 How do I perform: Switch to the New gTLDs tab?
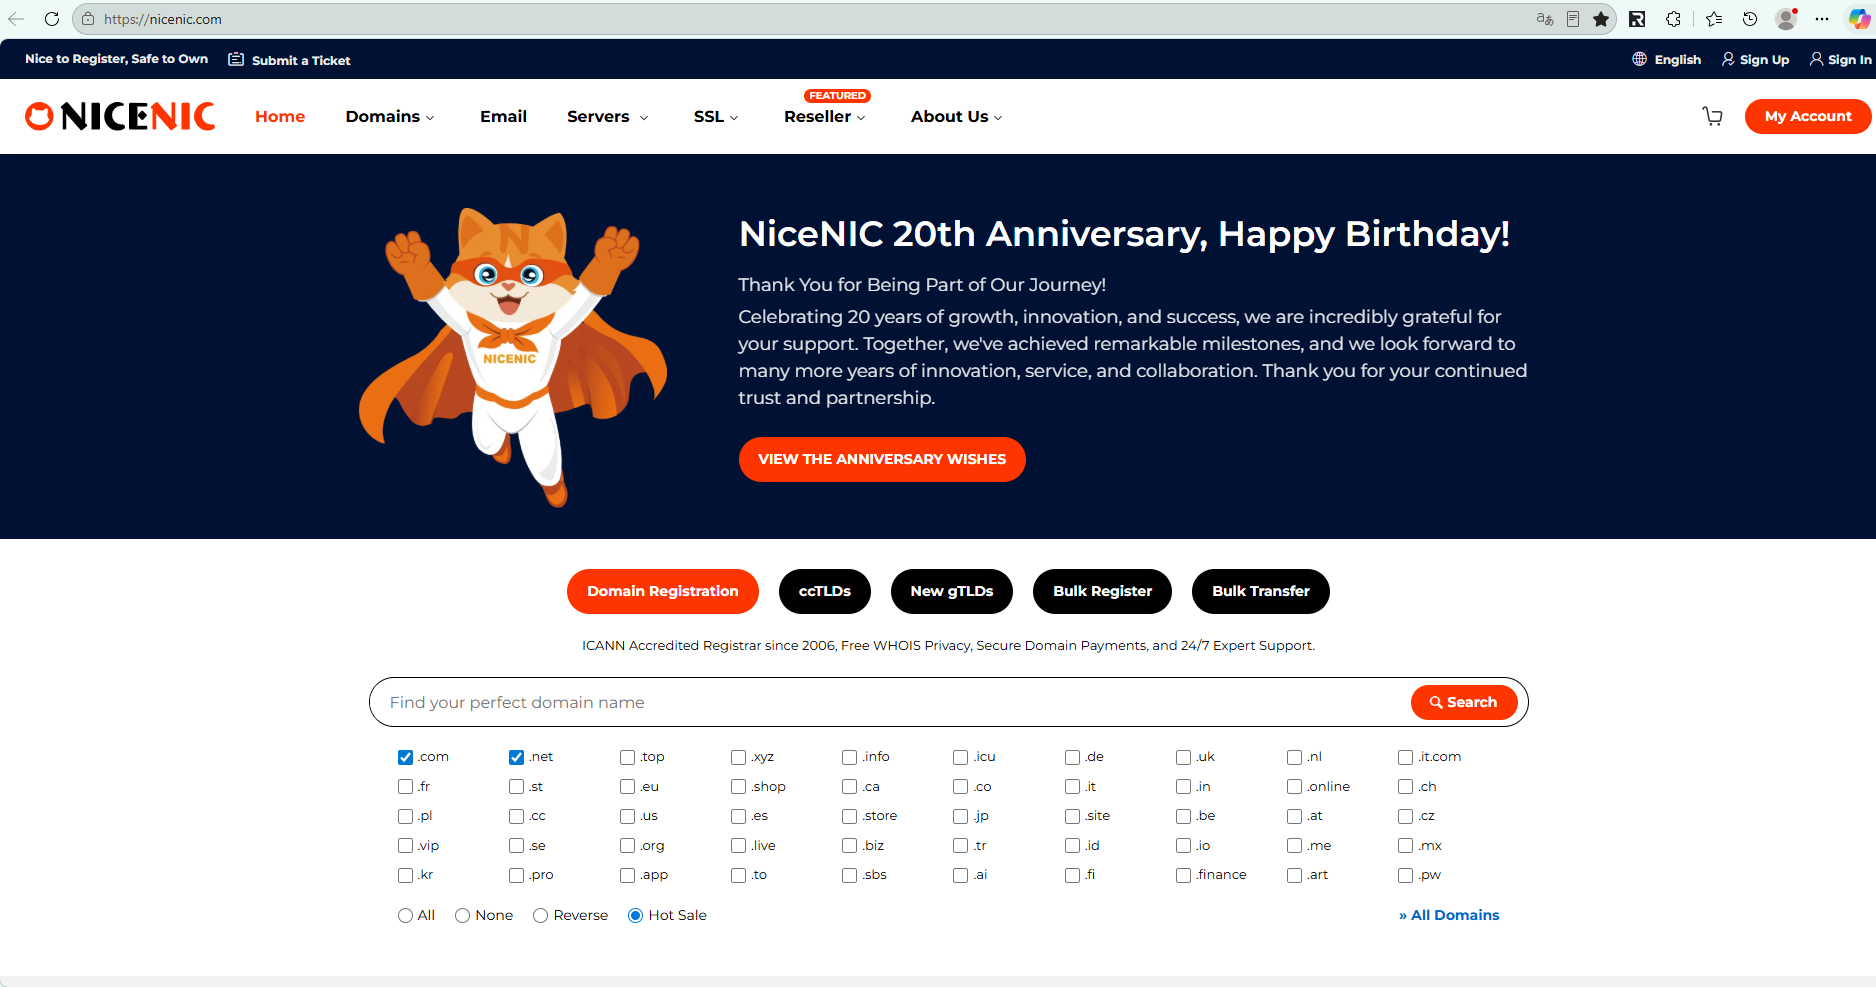coord(952,591)
